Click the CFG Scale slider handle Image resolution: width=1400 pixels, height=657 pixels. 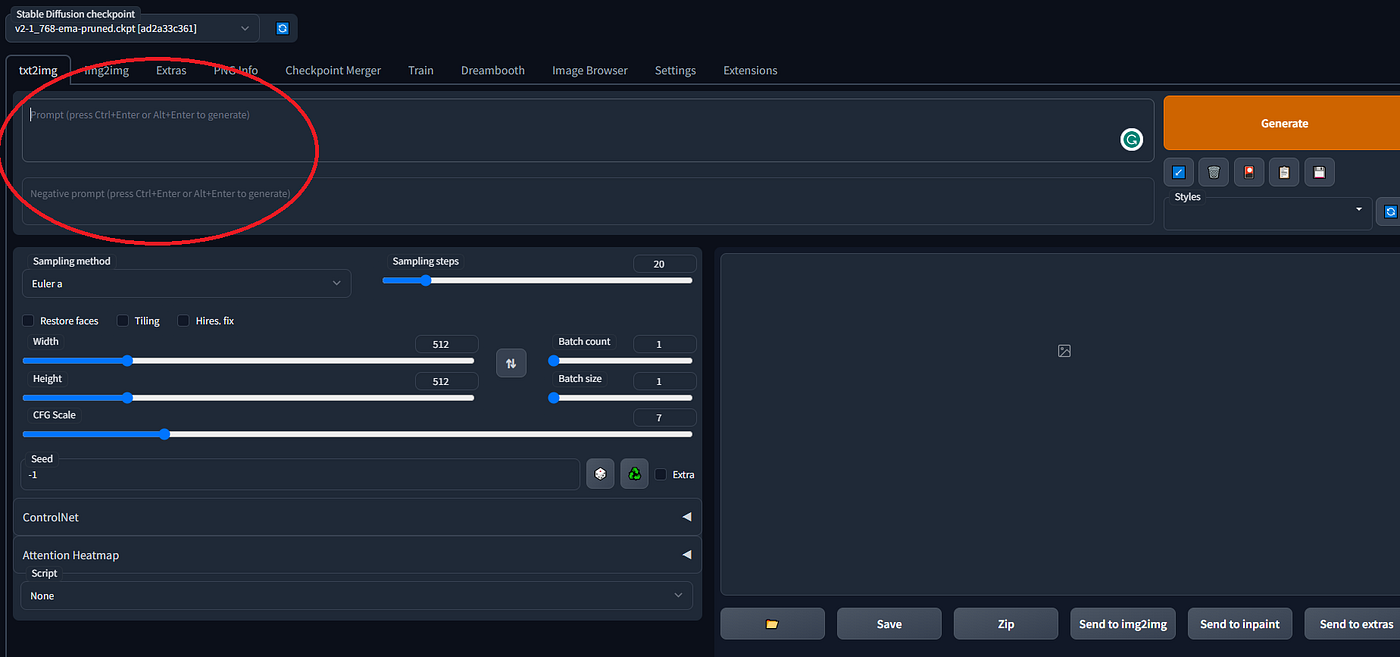tap(164, 434)
